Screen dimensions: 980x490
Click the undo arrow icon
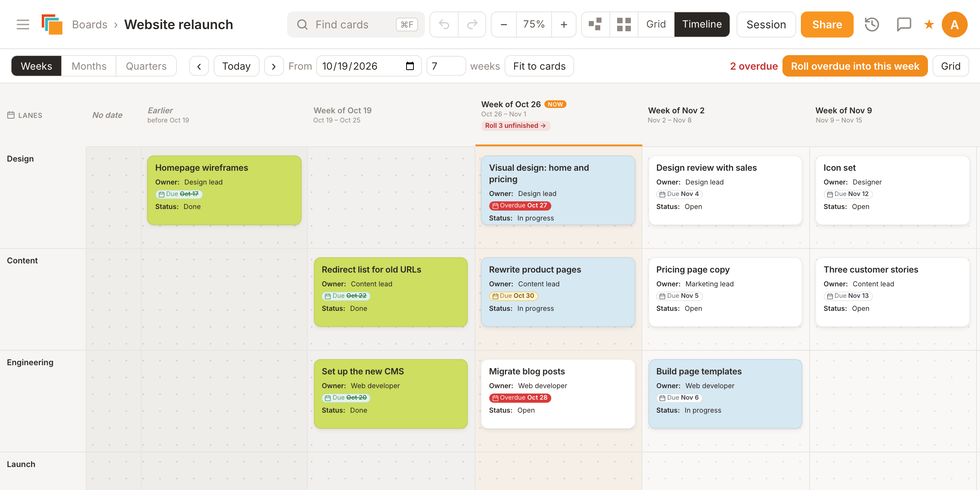(444, 24)
